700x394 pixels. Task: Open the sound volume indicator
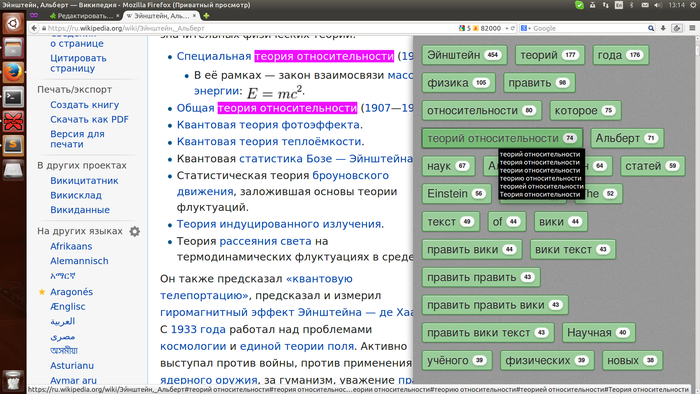[658, 5]
